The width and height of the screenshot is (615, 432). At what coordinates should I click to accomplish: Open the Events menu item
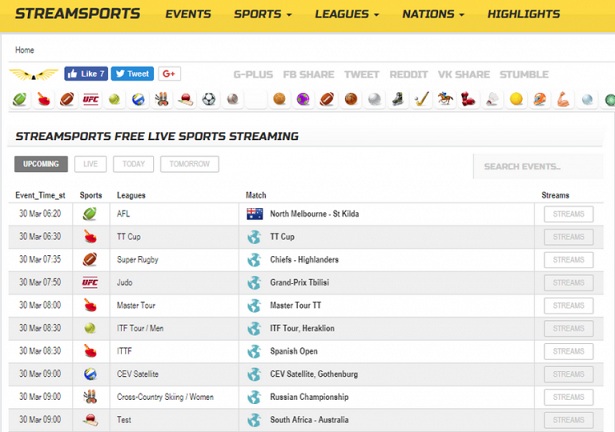coord(188,14)
